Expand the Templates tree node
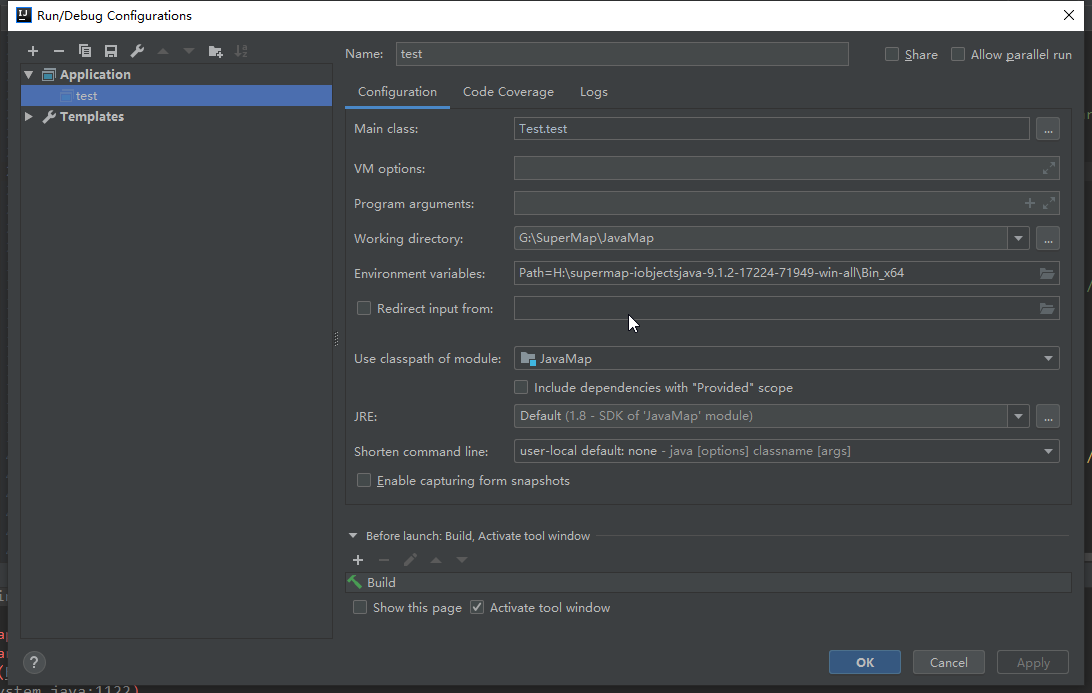Viewport: 1092px width, 693px height. coord(29,116)
